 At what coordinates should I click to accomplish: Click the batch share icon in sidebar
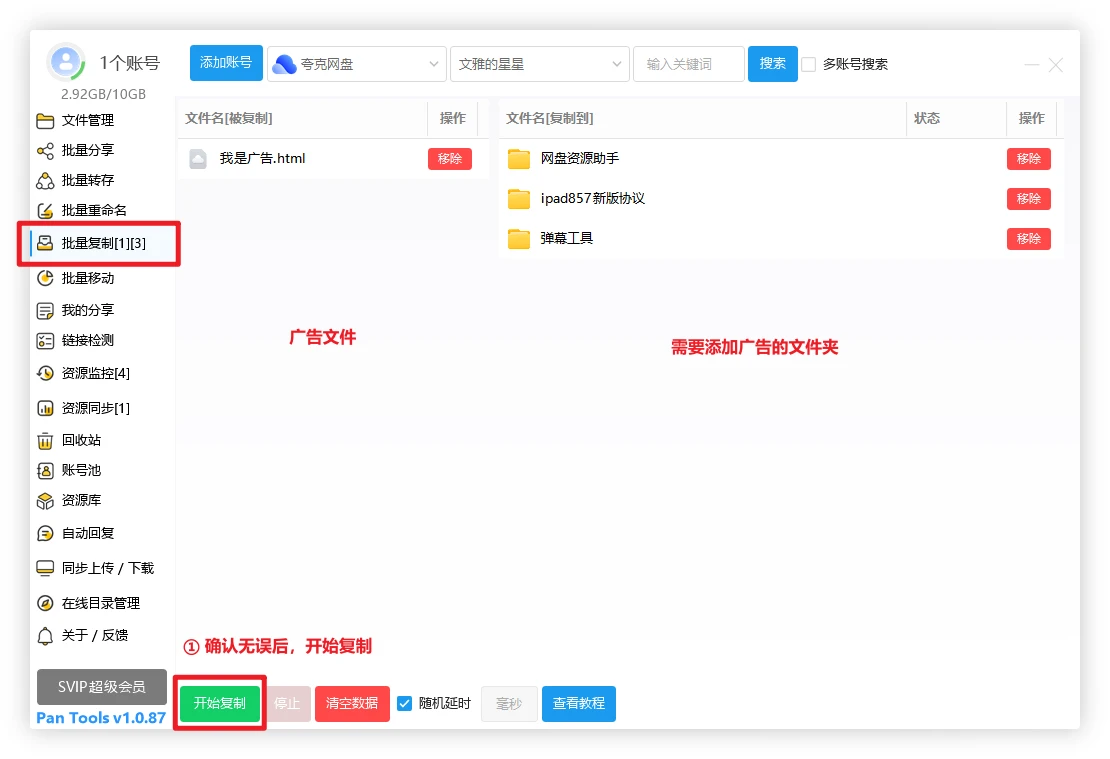pos(45,151)
